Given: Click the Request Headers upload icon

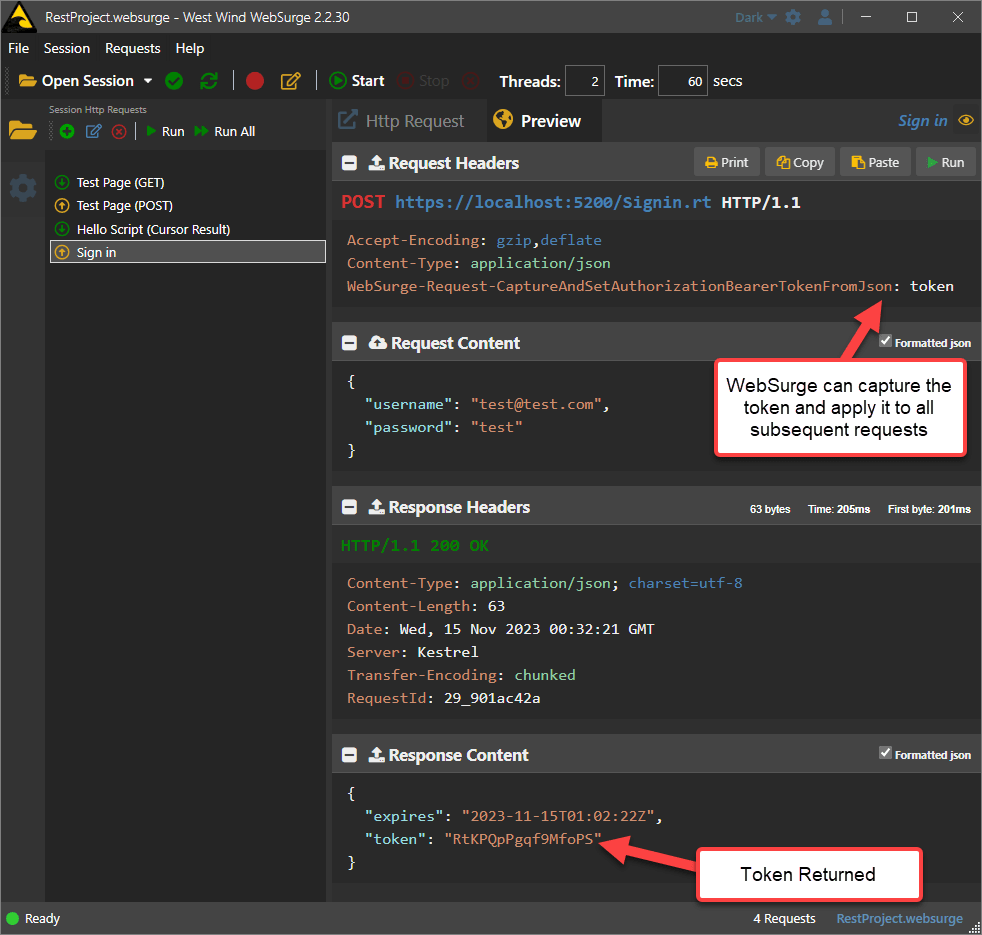Looking at the screenshot, I should 376,162.
